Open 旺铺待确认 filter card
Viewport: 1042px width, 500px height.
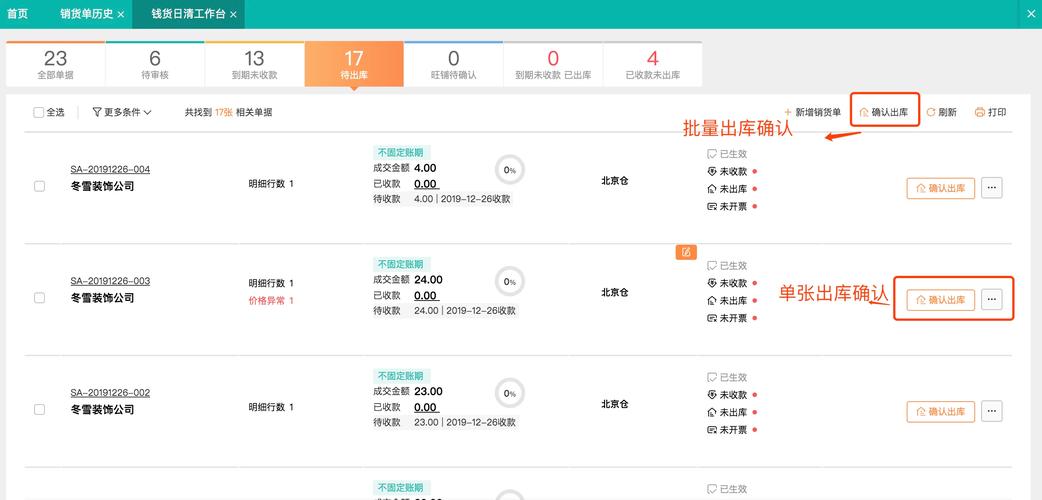(x=453, y=64)
